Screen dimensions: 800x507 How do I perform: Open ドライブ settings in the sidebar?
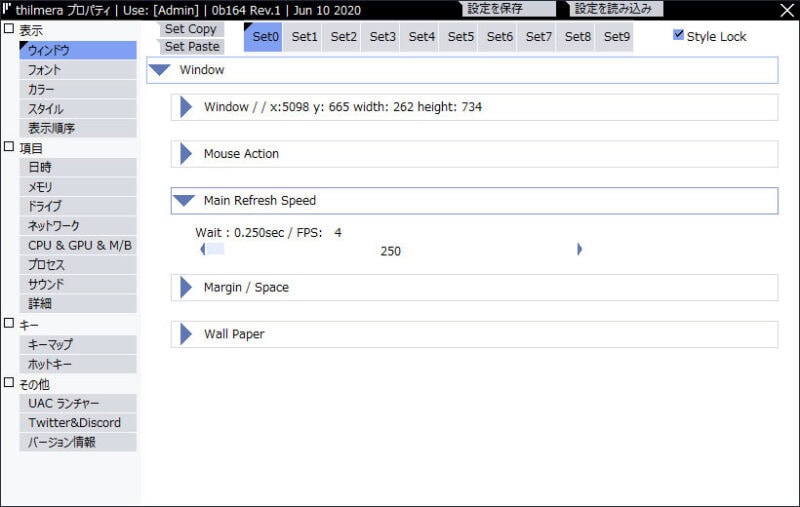[78, 206]
